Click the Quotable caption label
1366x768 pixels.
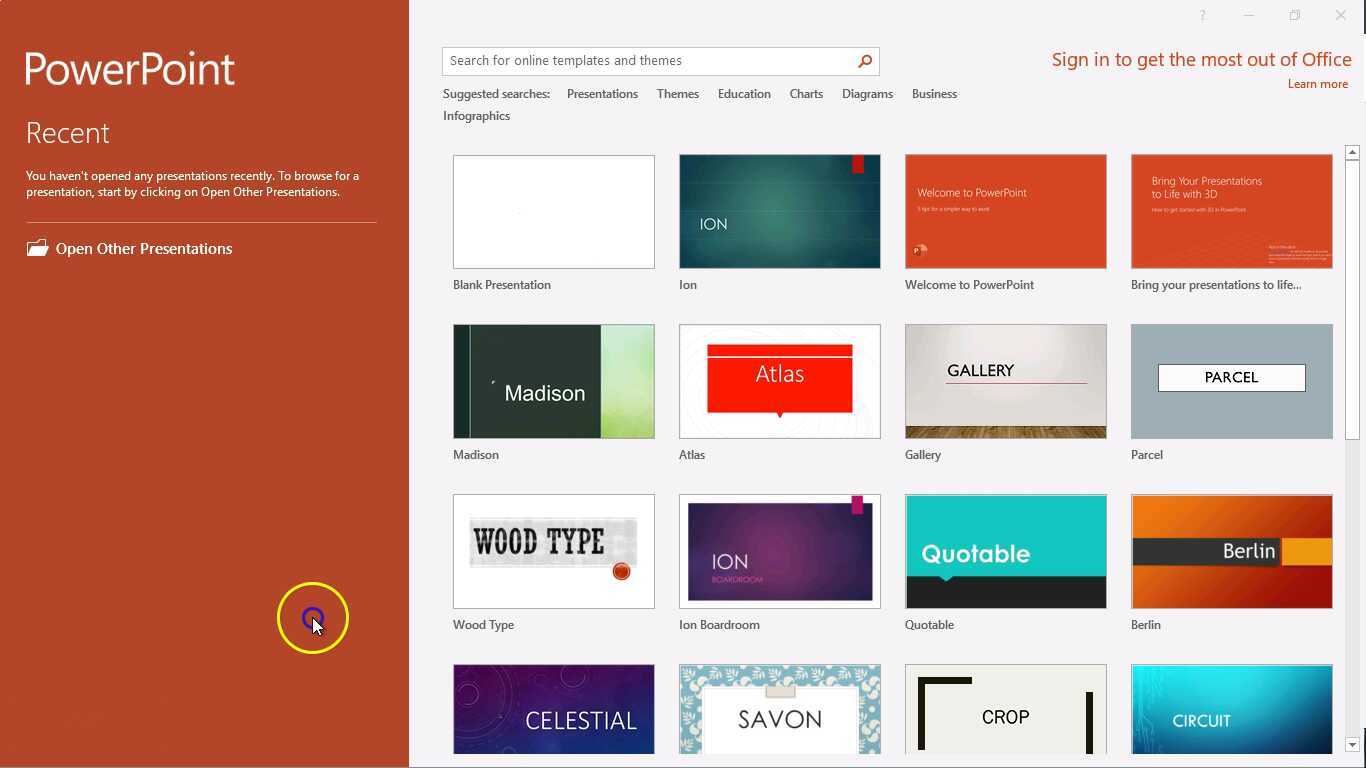pyautogui.click(x=930, y=625)
